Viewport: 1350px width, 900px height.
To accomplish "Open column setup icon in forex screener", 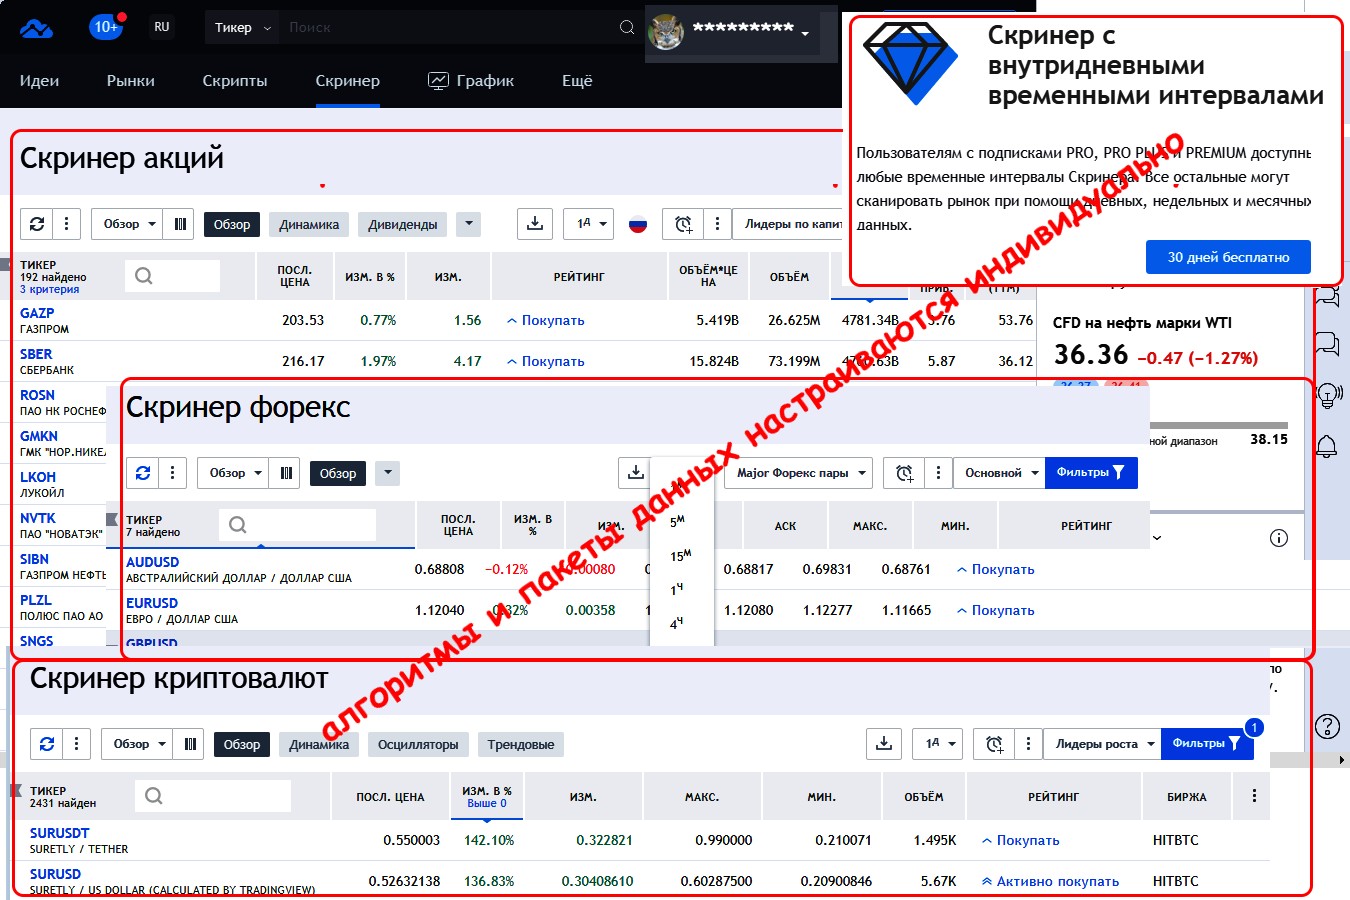I will (x=286, y=473).
